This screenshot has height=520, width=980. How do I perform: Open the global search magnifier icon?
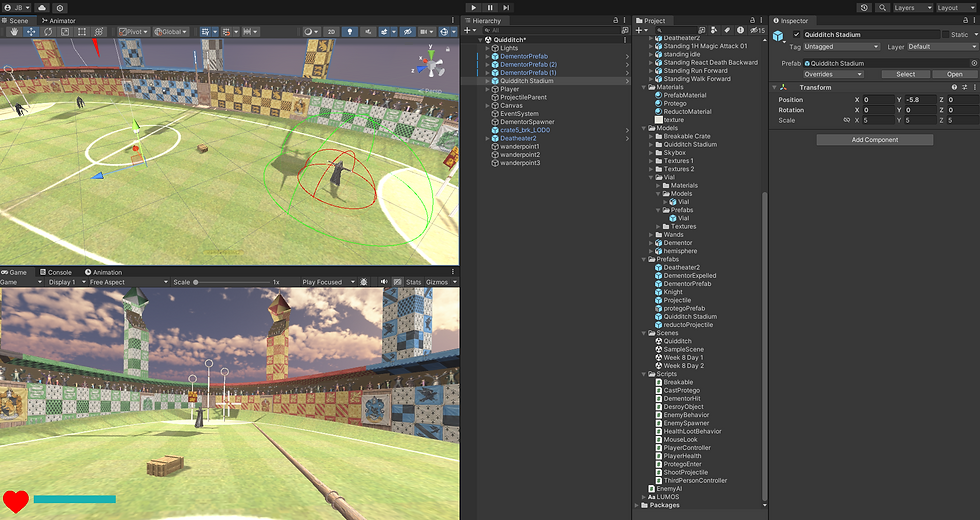pyautogui.click(x=882, y=8)
